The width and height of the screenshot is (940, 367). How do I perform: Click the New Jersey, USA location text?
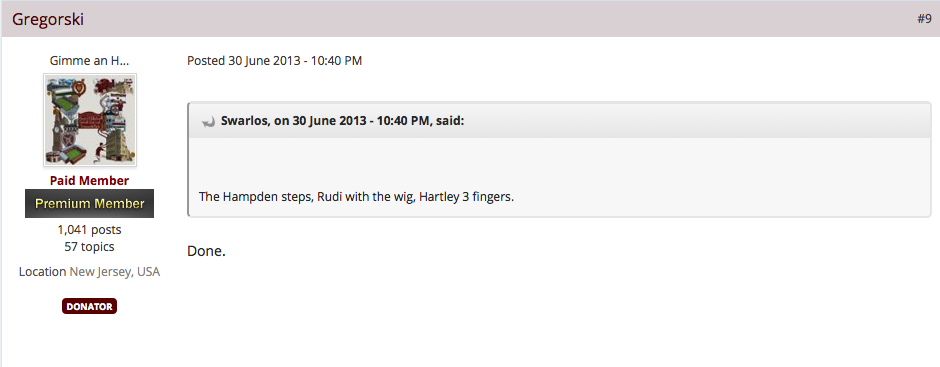pyautogui.click(x=115, y=272)
